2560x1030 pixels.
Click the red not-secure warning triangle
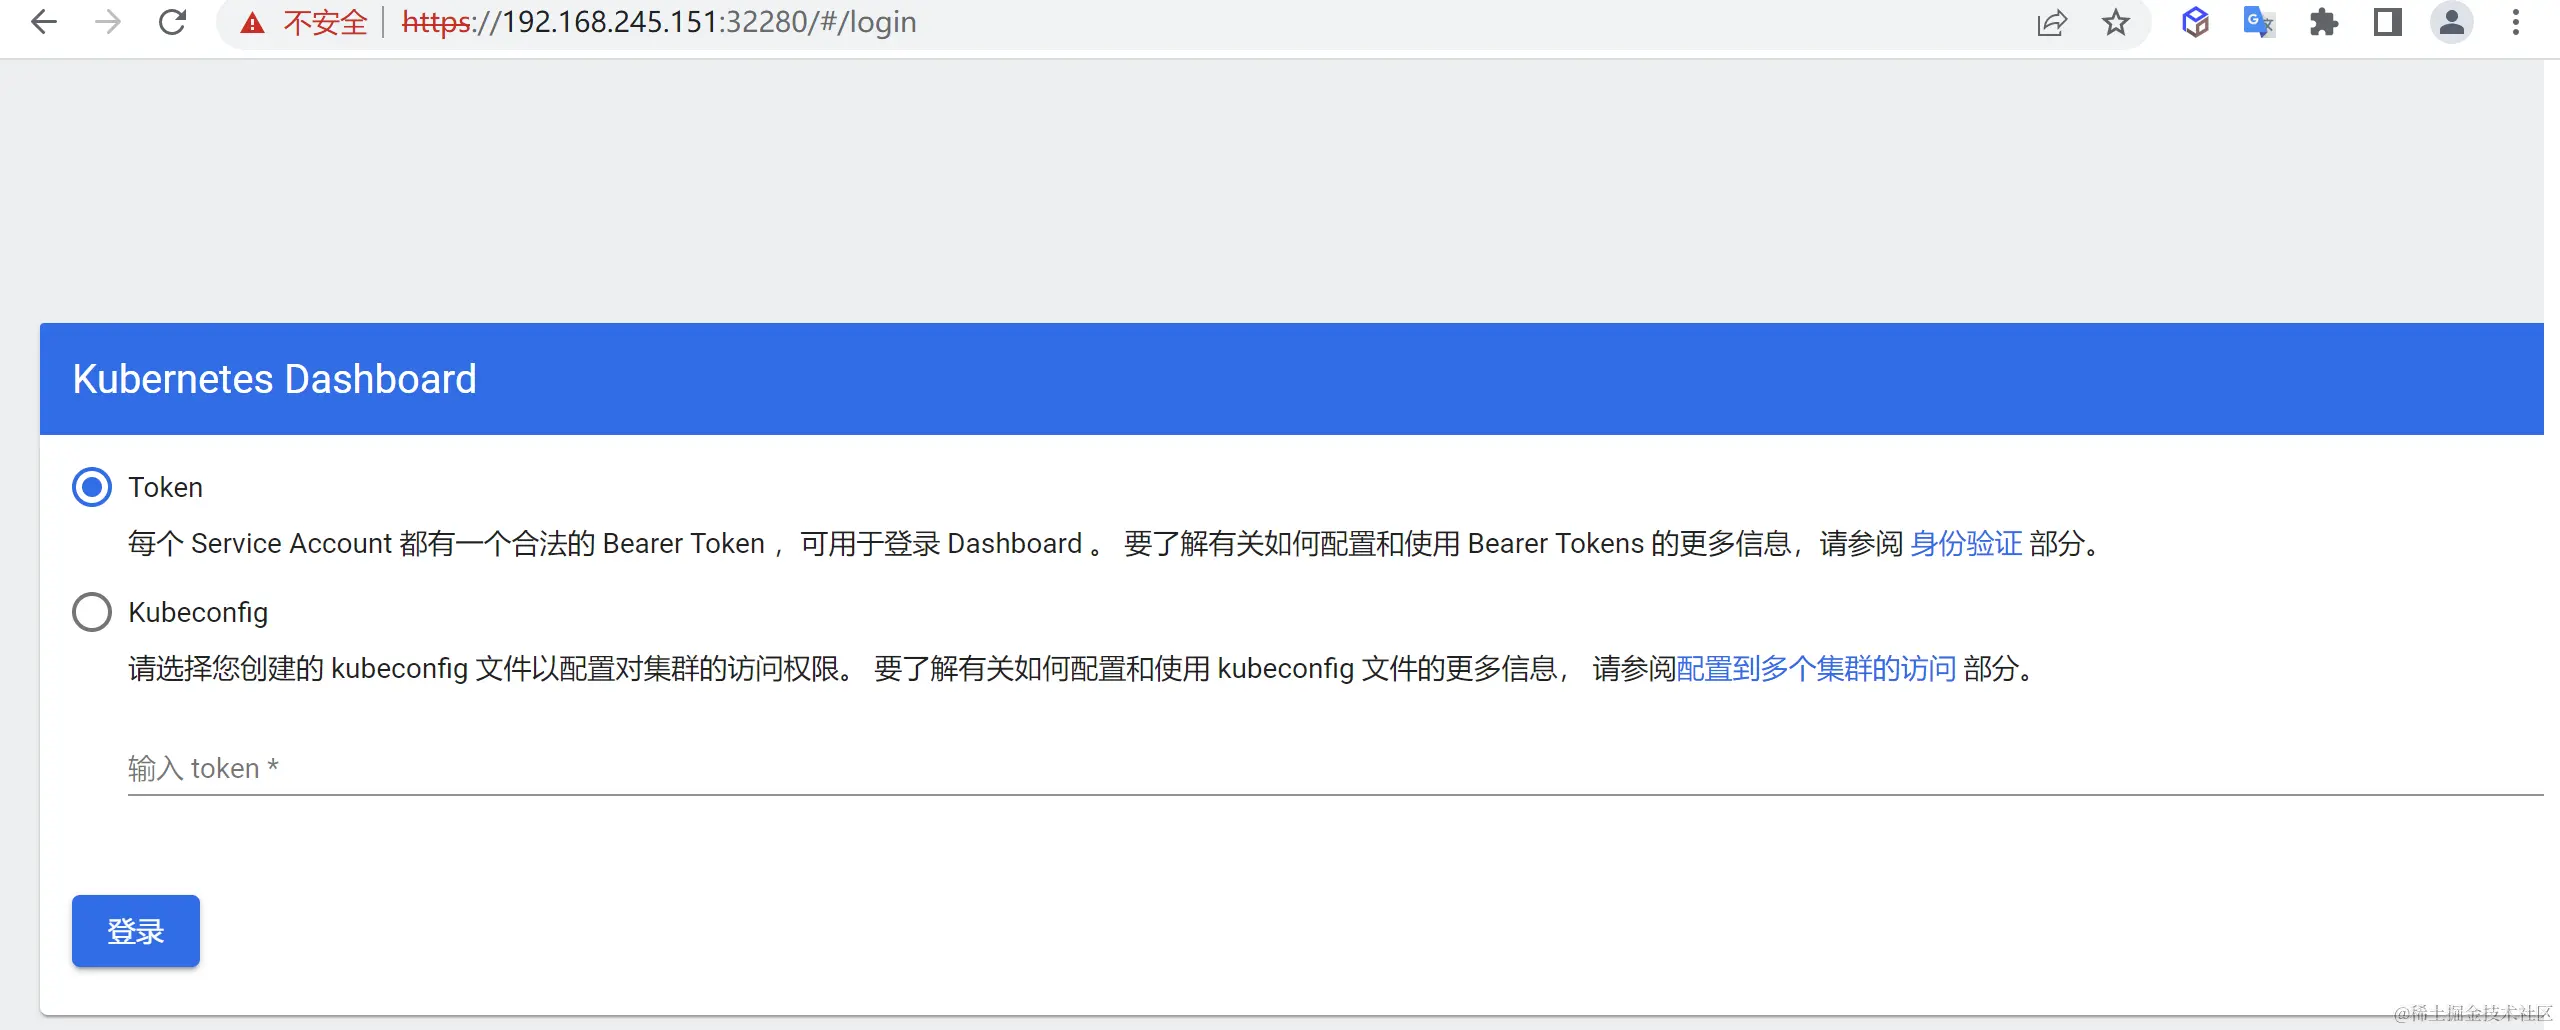pyautogui.click(x=252, y=23)
